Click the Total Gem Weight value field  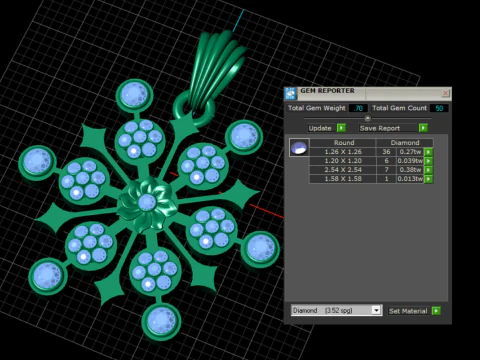(x=358, y=108)
